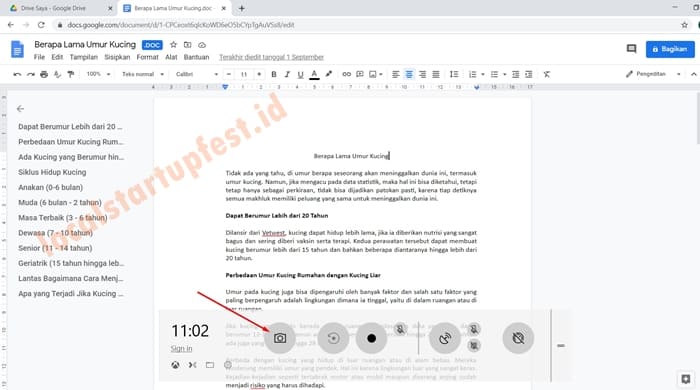Toggle the broadcast microphone mute icon
This screenshot has width=700, height=390.
coord(474,329)
